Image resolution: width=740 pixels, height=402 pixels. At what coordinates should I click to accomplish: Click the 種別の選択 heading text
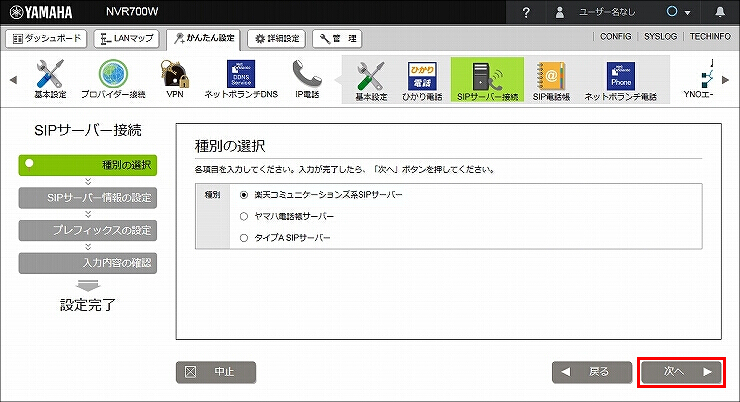(x=230, y=146)
